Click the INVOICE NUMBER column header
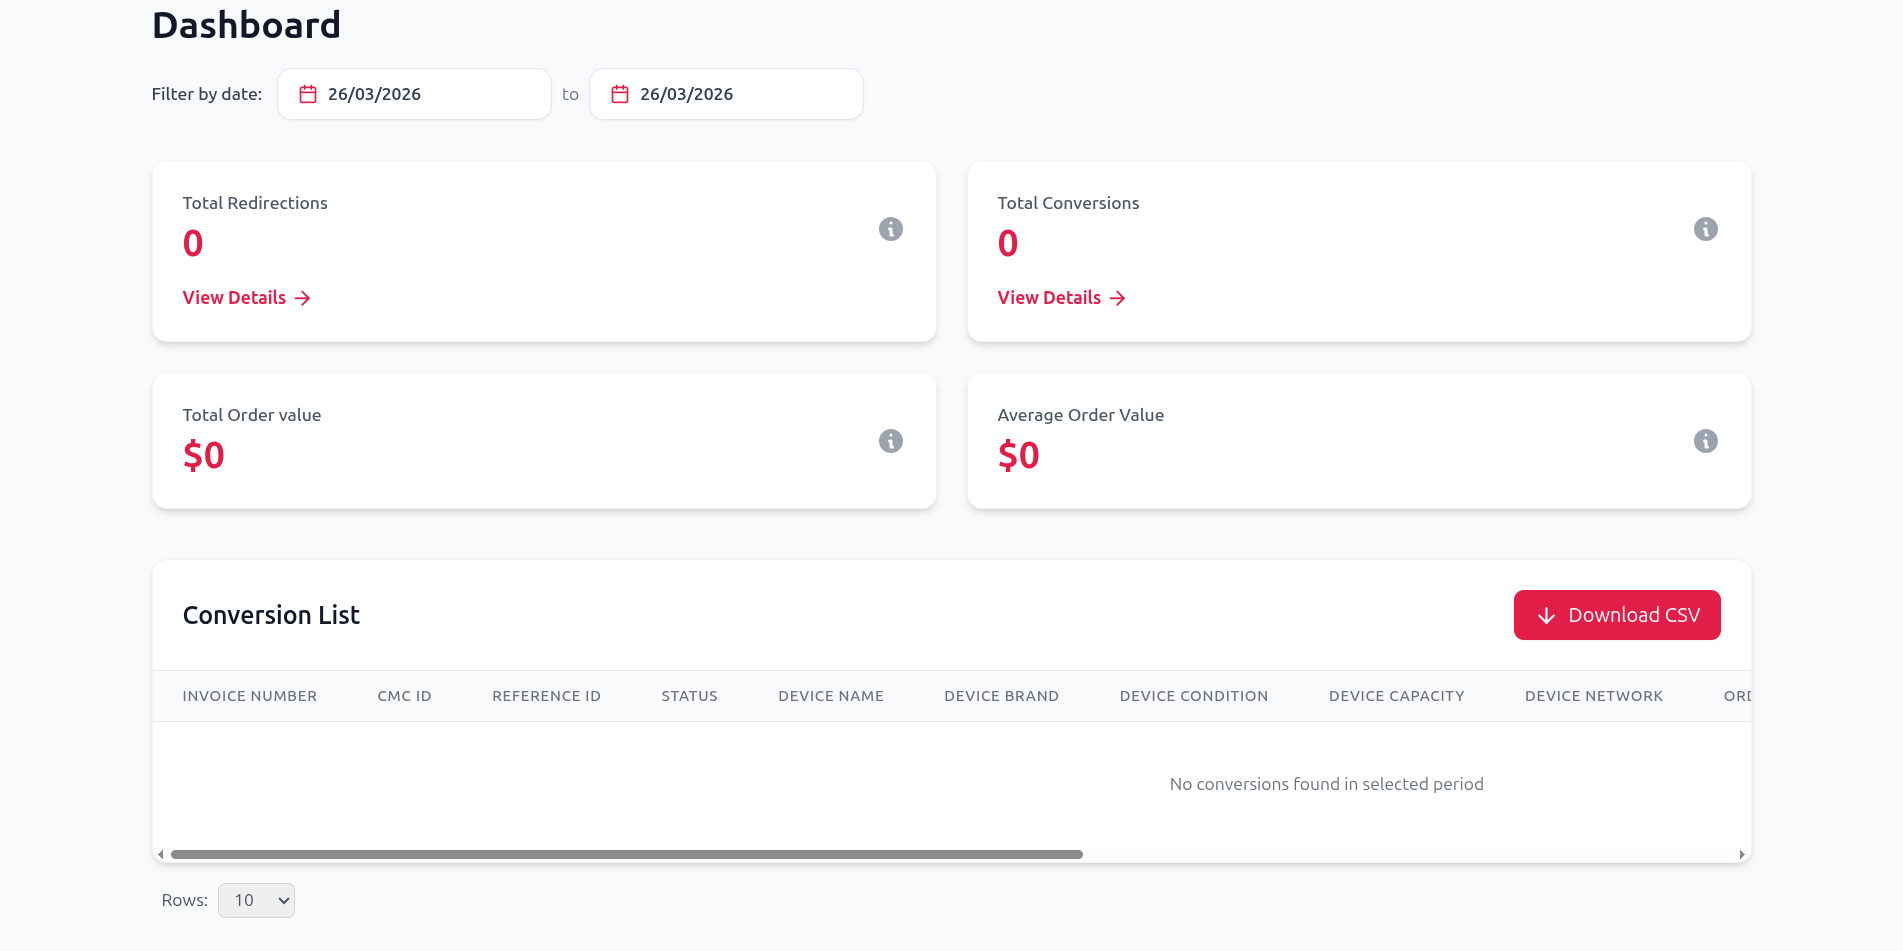This screenshot has width=1903, height=951. tap(250, 695)
